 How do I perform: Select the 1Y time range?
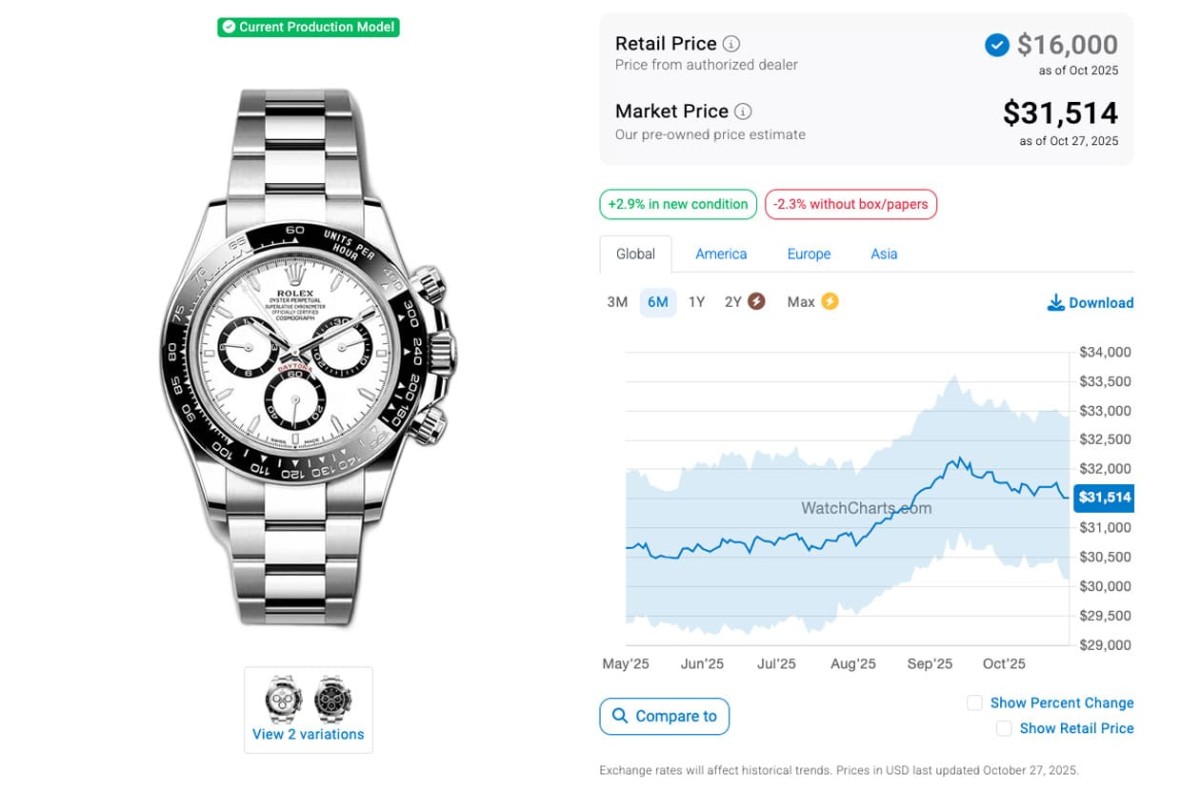click(x=696, y=302)
